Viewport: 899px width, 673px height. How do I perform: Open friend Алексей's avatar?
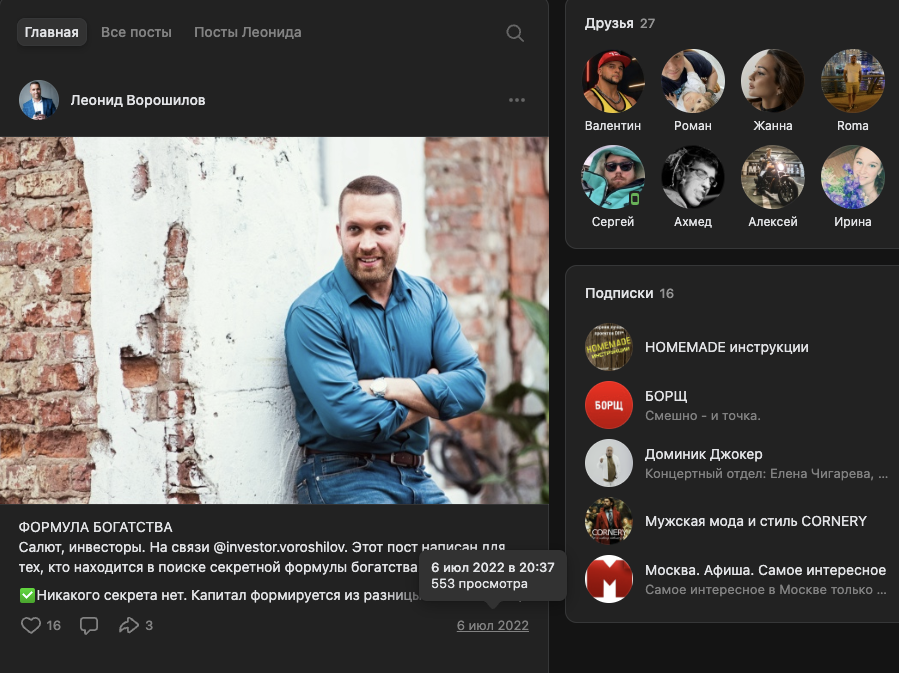[x=772, y=177]
